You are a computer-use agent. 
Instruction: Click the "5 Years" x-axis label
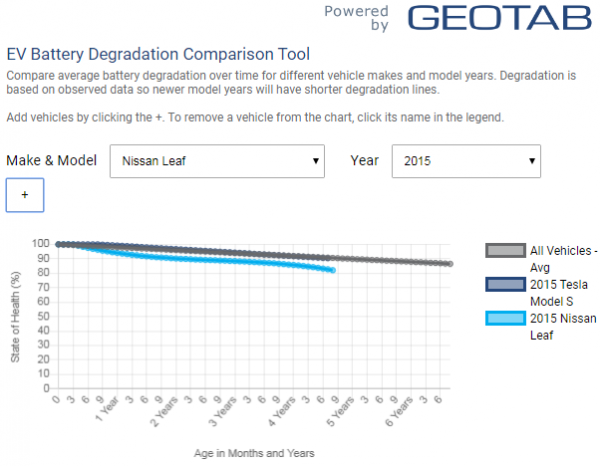click(x=340, y=412)
